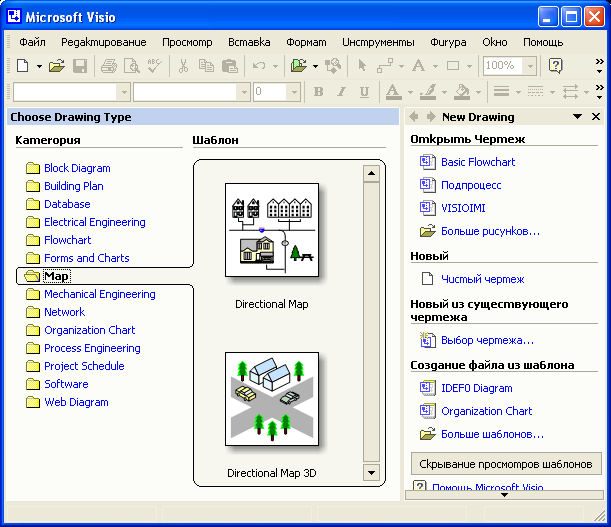Toggle Bold formatting
Viewport: 611px width, 527px height.
coord(319,92)
